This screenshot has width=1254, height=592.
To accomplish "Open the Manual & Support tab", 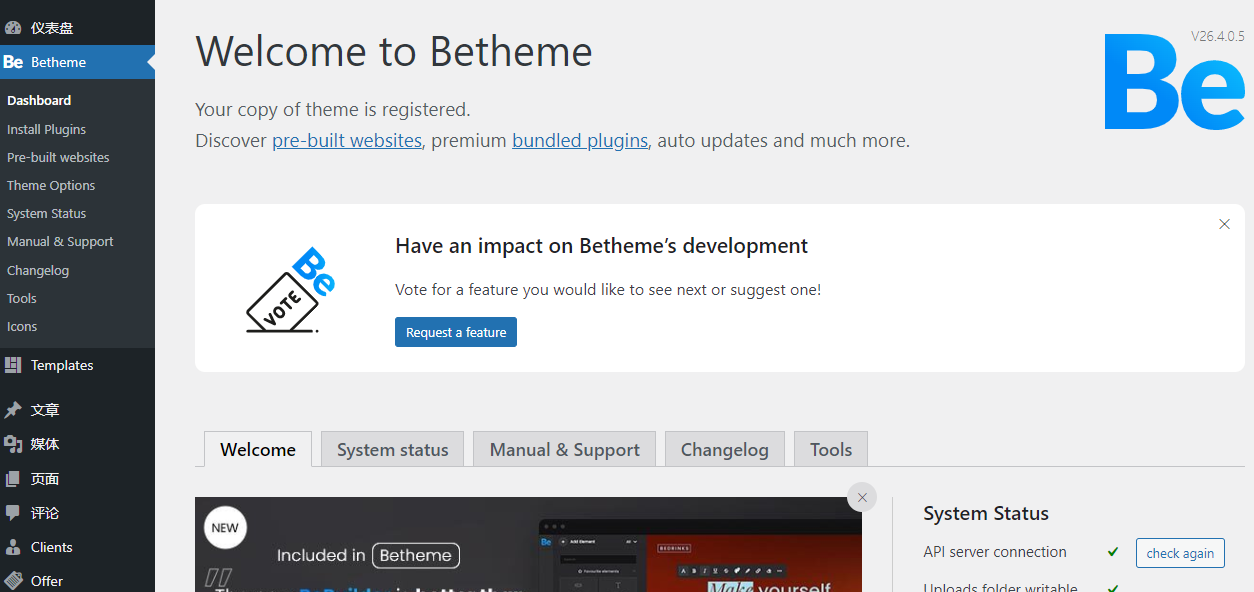I will pos(564,450).
